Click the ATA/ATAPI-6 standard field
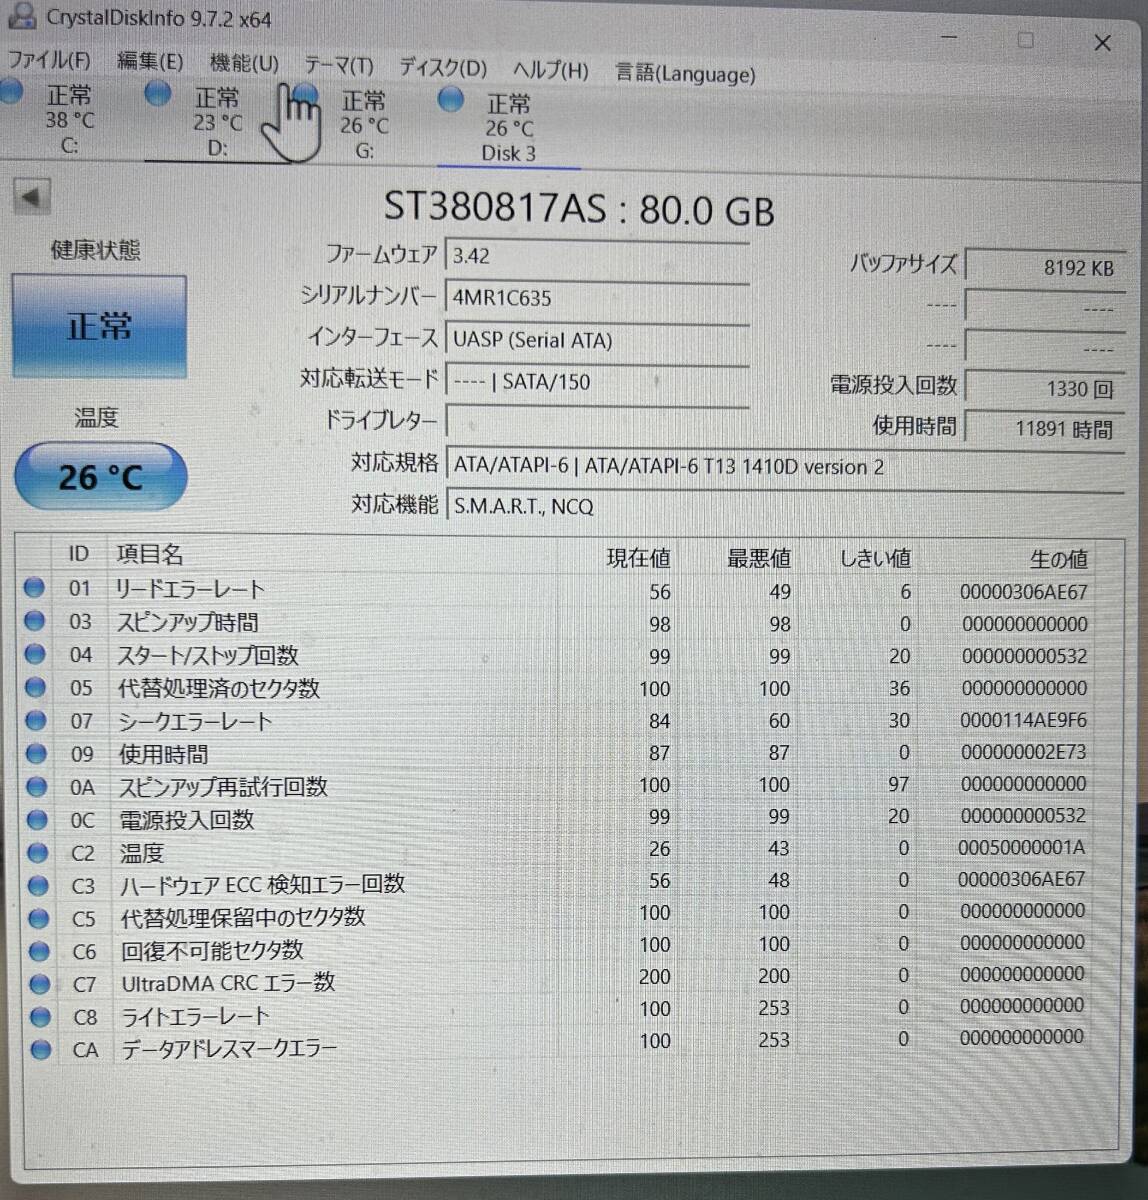Image resolution: width=1148 pixels, height=1200 pixels. (x=784, y=467)
